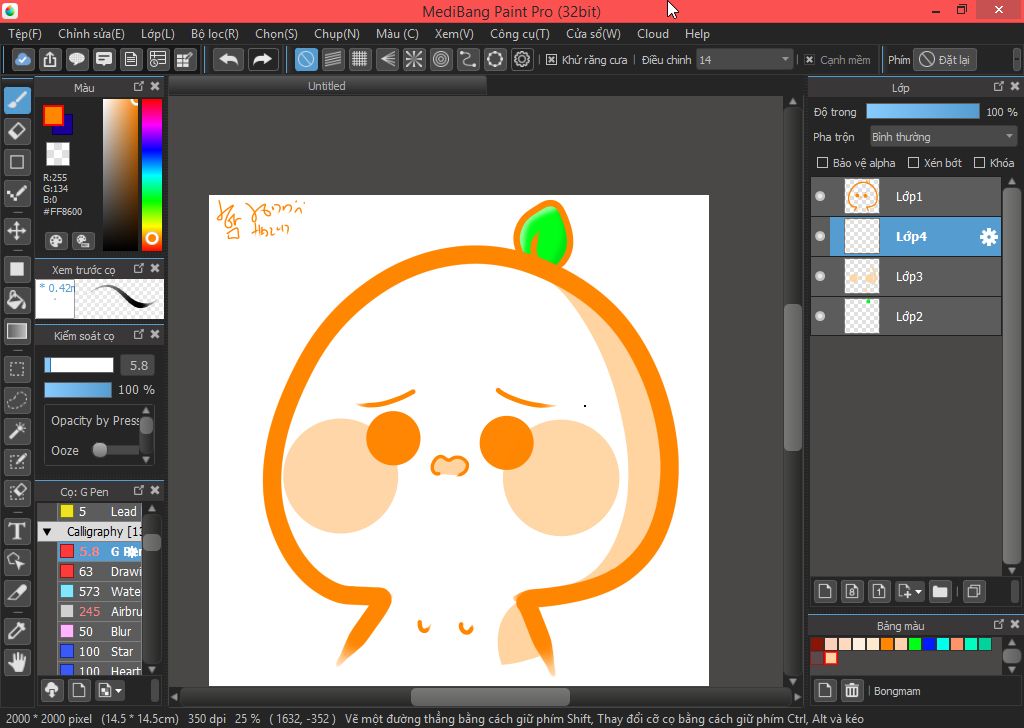The image size is (1024, 728).
Task: Open the Công cụ(T) menu
Action: coord(519,34)
